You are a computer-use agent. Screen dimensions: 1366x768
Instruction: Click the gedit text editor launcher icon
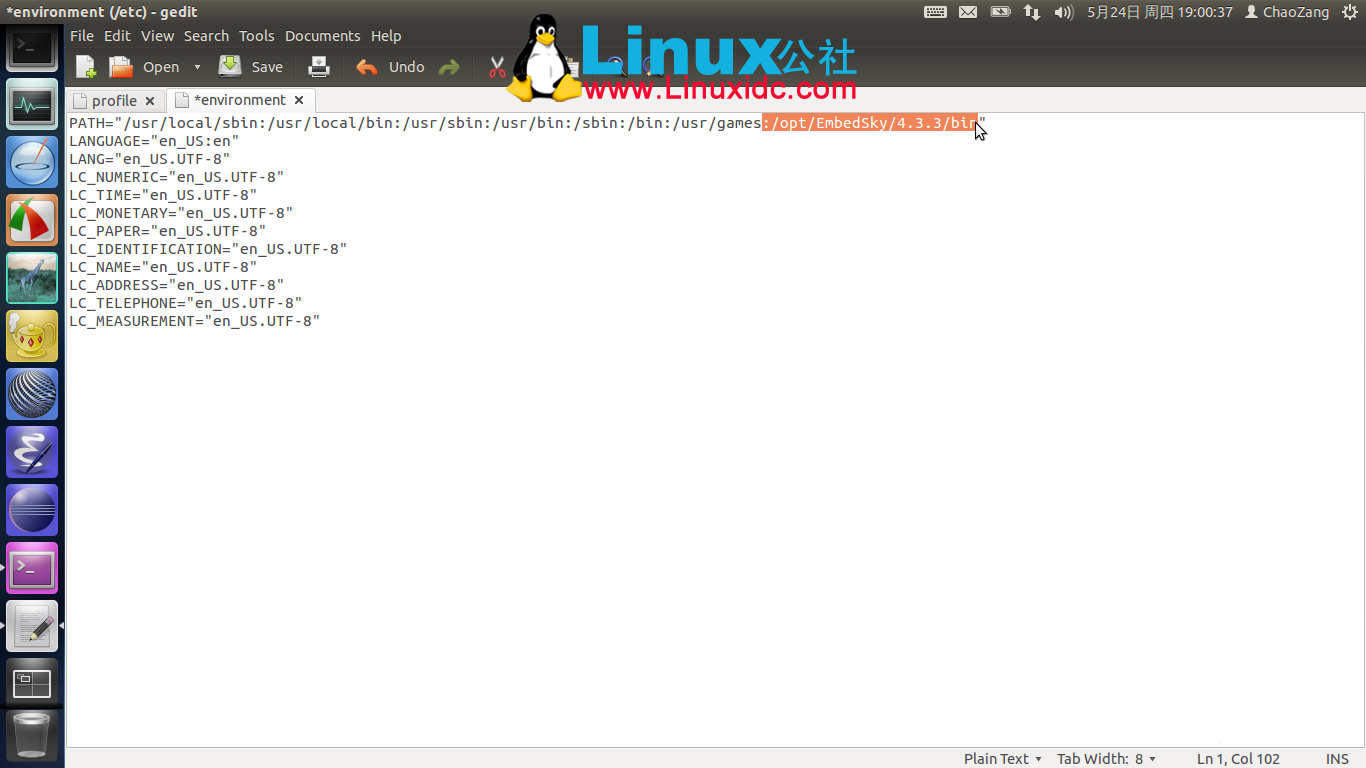[32, 626]
